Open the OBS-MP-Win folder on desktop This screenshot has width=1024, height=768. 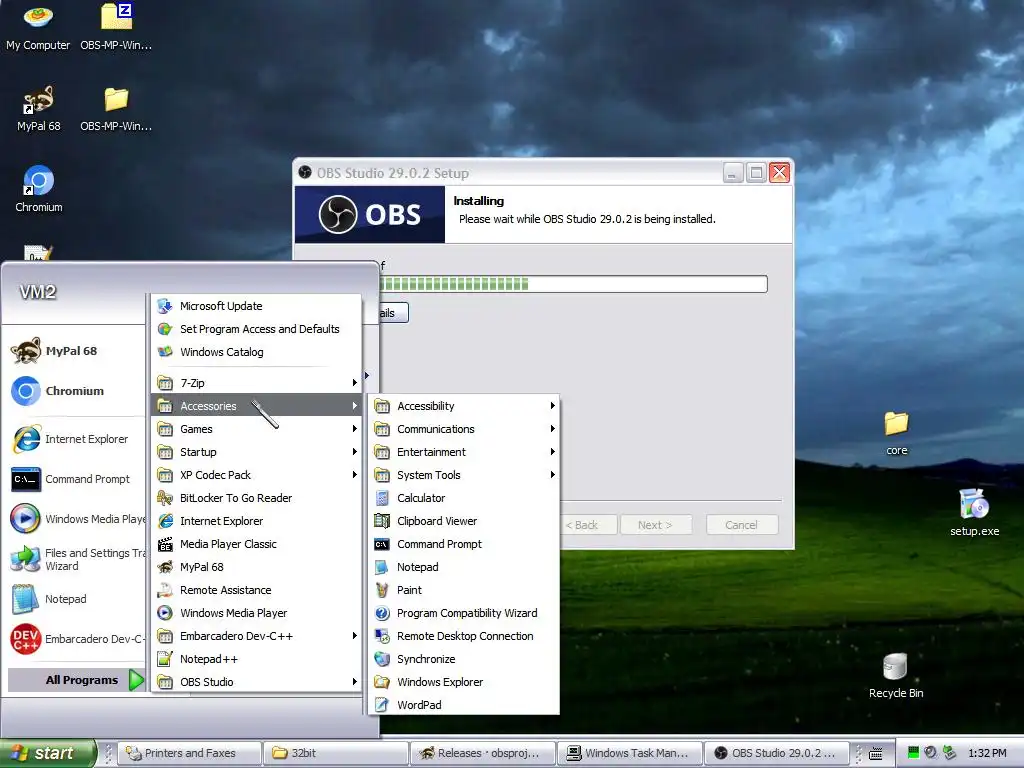coord(116,108)
